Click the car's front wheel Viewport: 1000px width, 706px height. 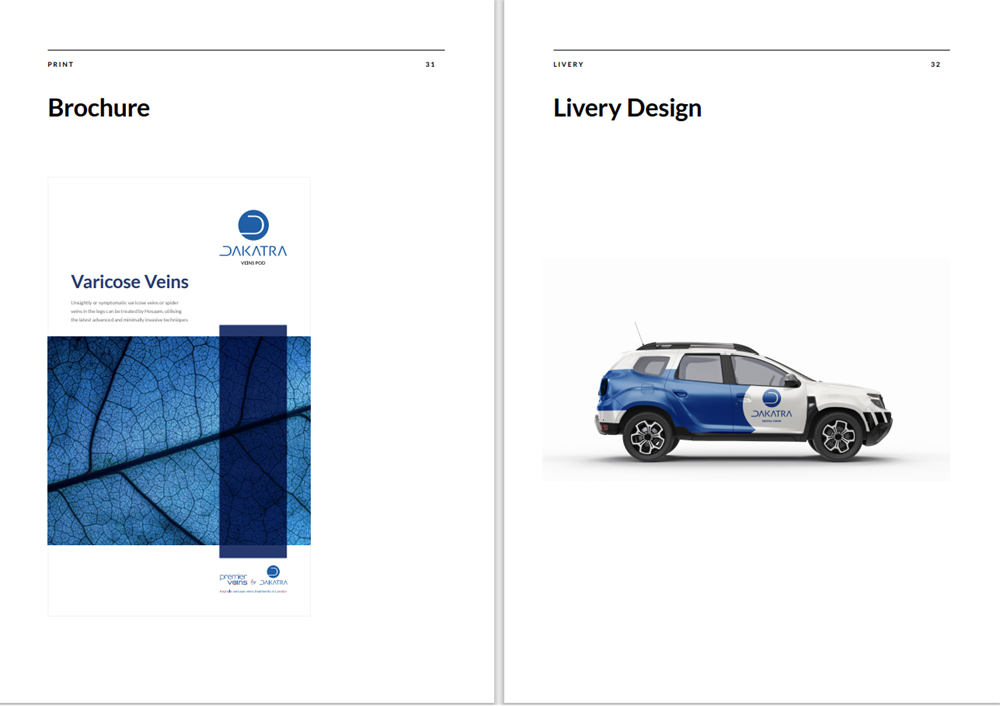(x=836, y=436)
